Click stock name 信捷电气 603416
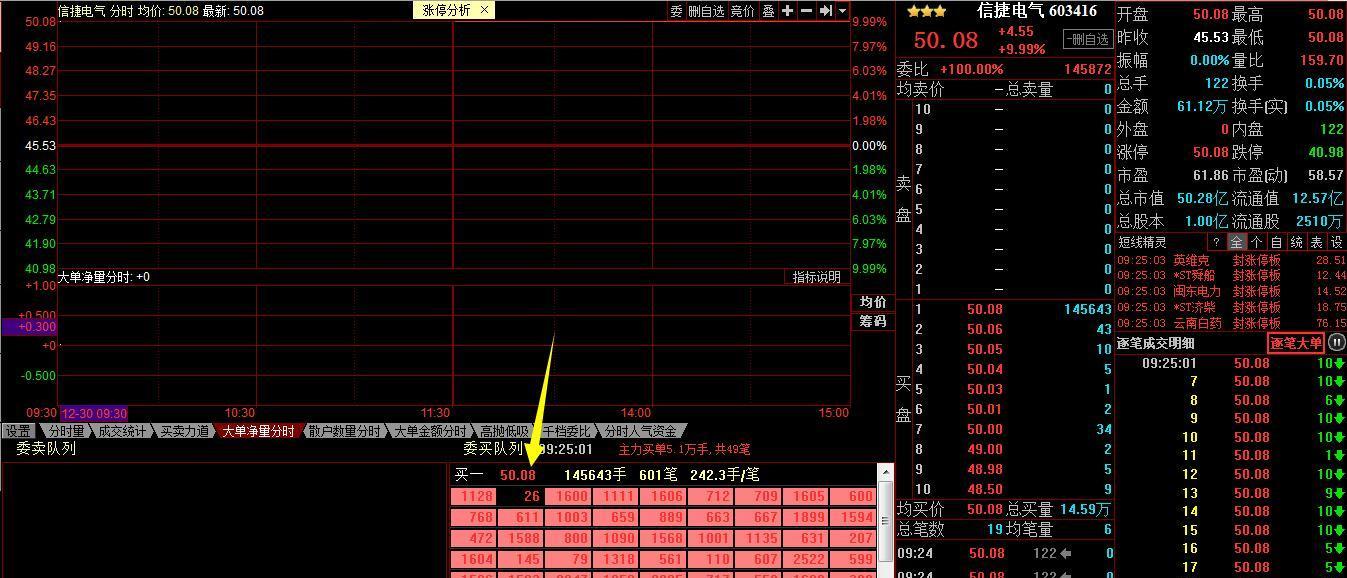The image size is (1347, 578). coord(1036,12)
